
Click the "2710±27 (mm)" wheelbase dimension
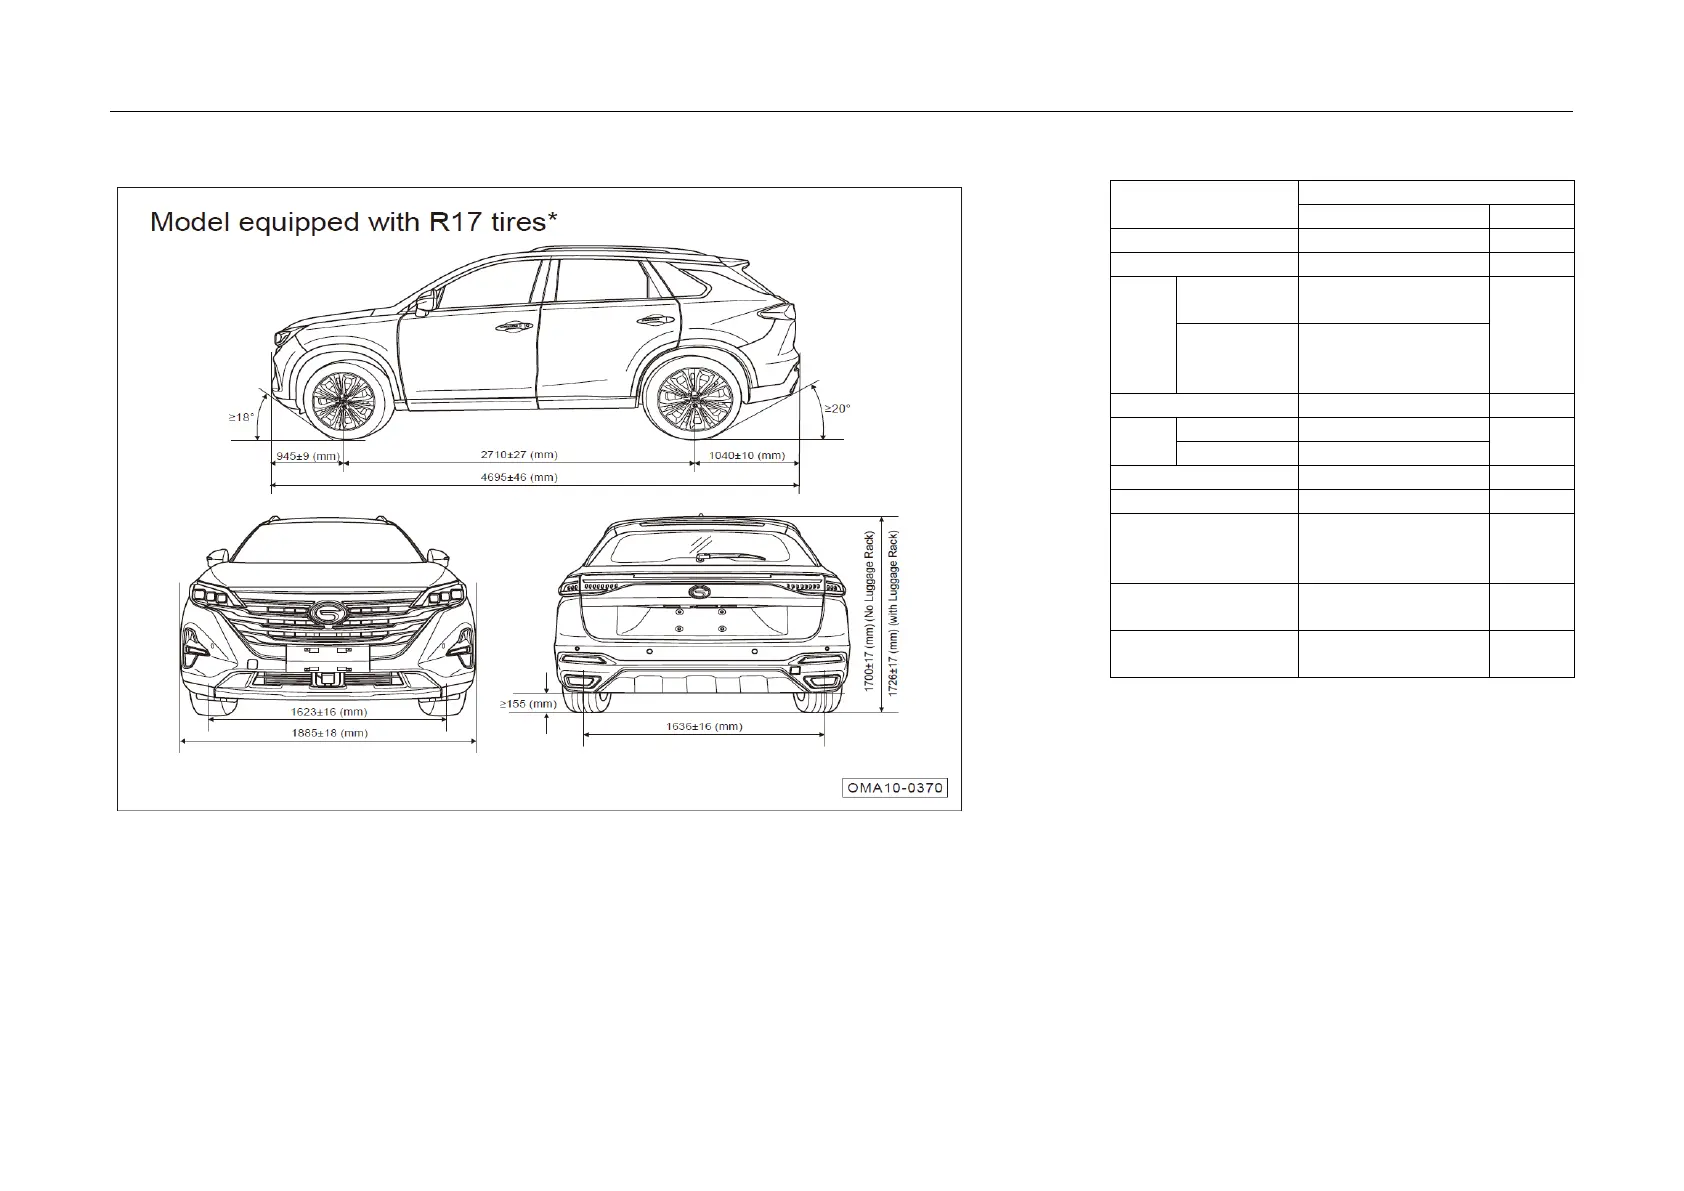(x=517, y=455)
